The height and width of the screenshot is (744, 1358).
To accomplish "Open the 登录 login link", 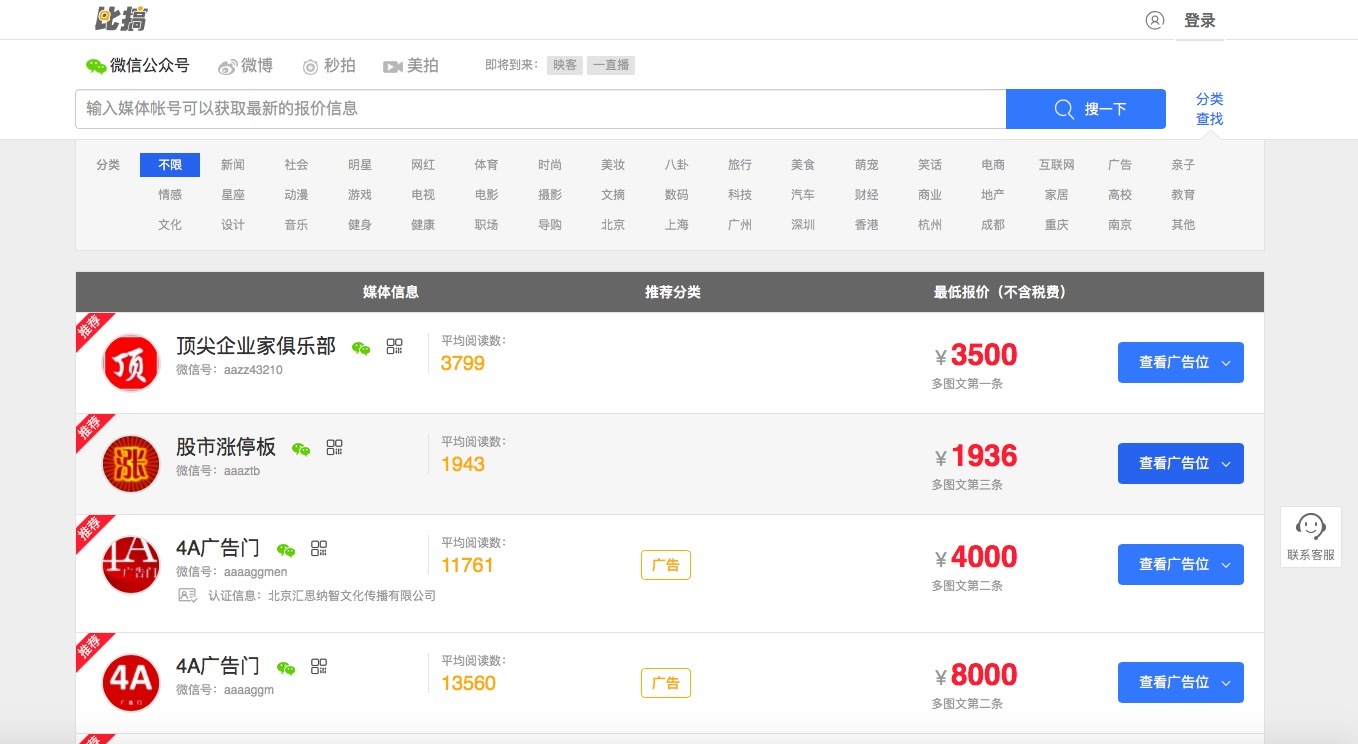I will (x=1199, y=20).
